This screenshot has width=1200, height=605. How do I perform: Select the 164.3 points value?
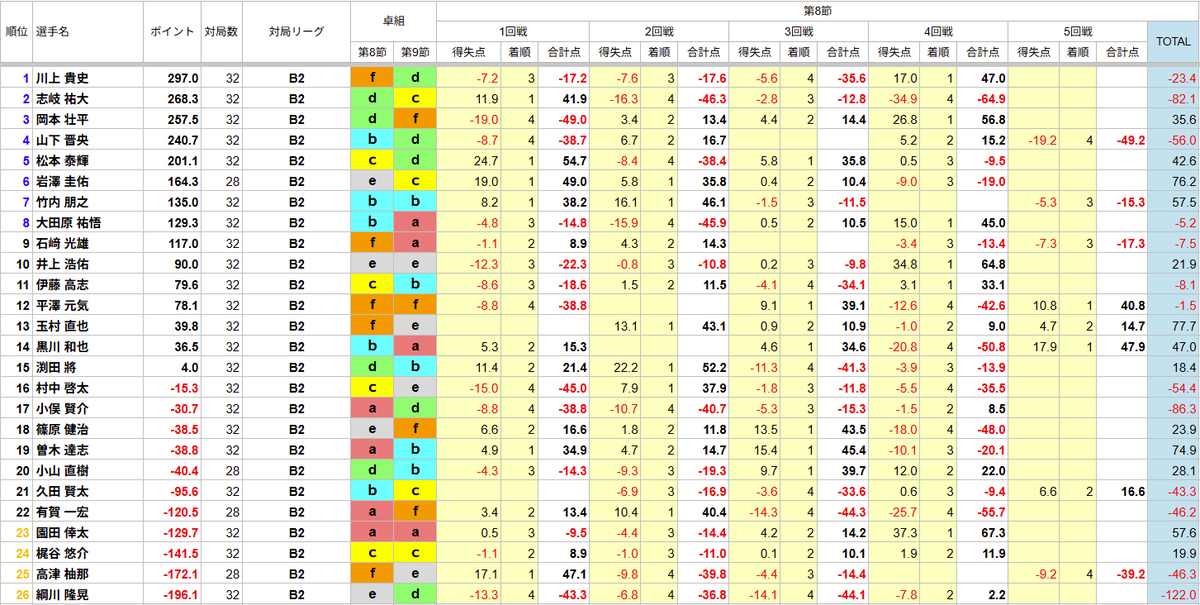183,182
